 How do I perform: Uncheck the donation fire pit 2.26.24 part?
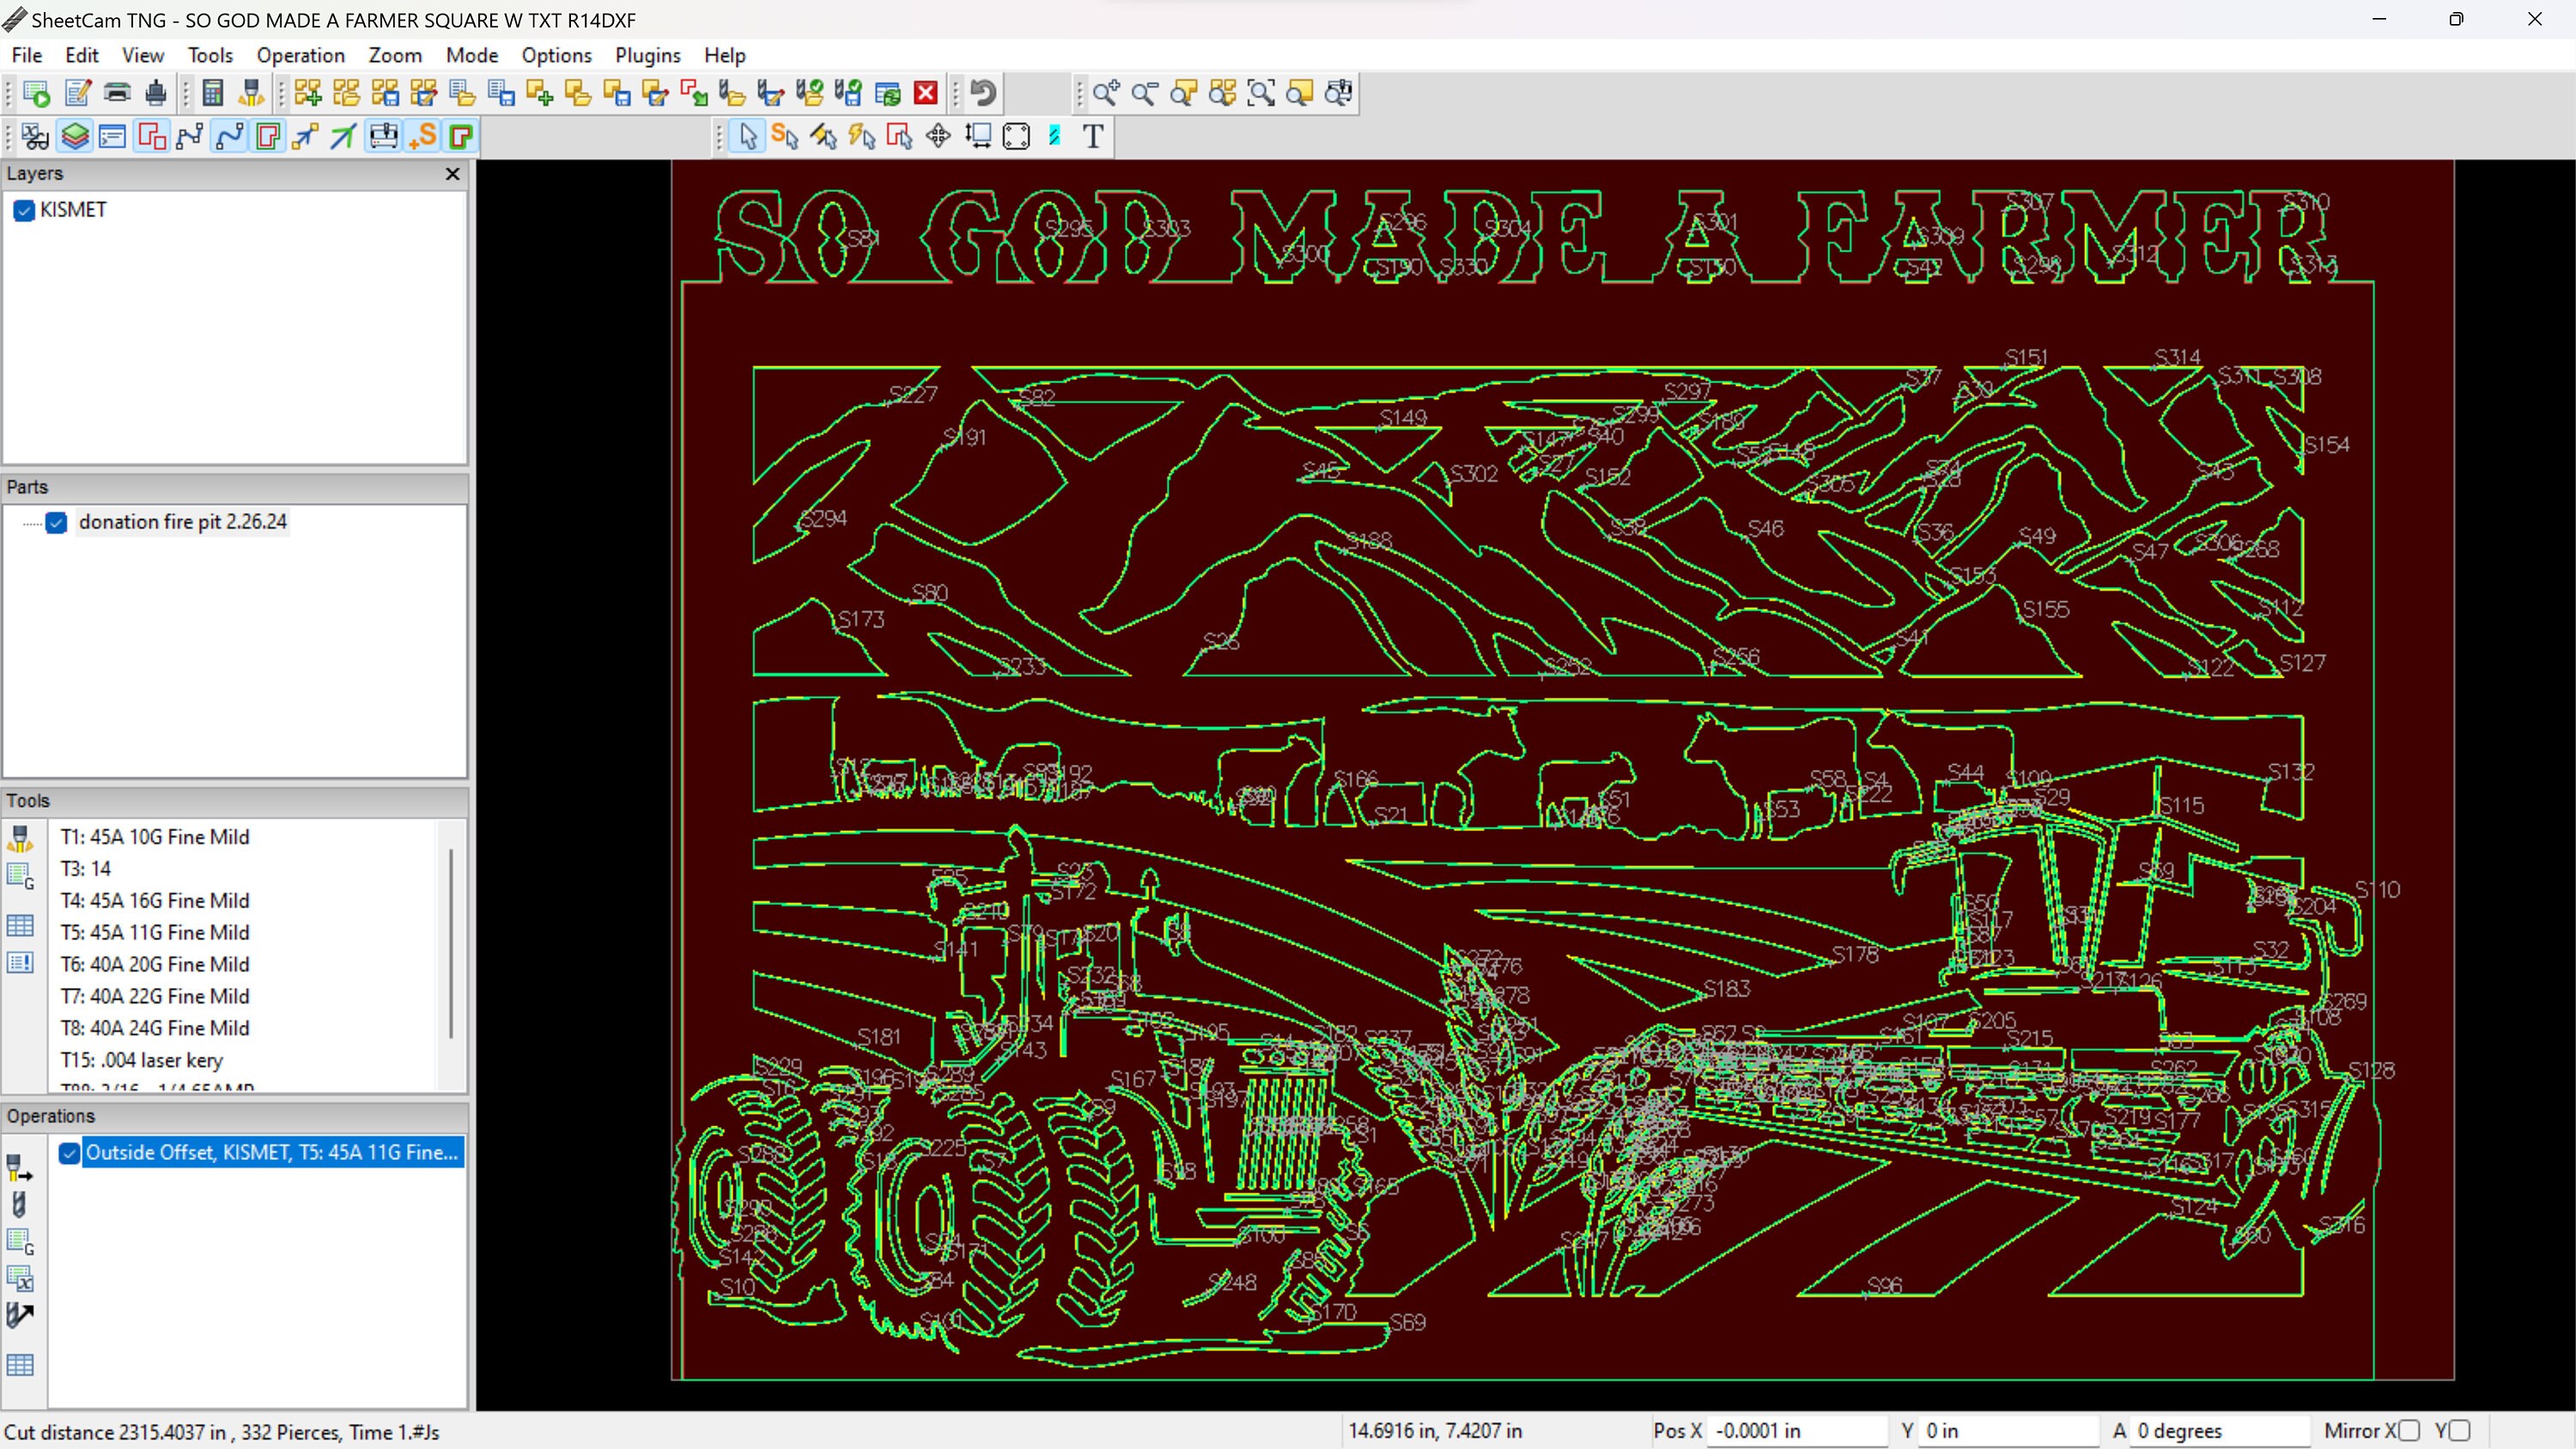(x=57, y=522)
